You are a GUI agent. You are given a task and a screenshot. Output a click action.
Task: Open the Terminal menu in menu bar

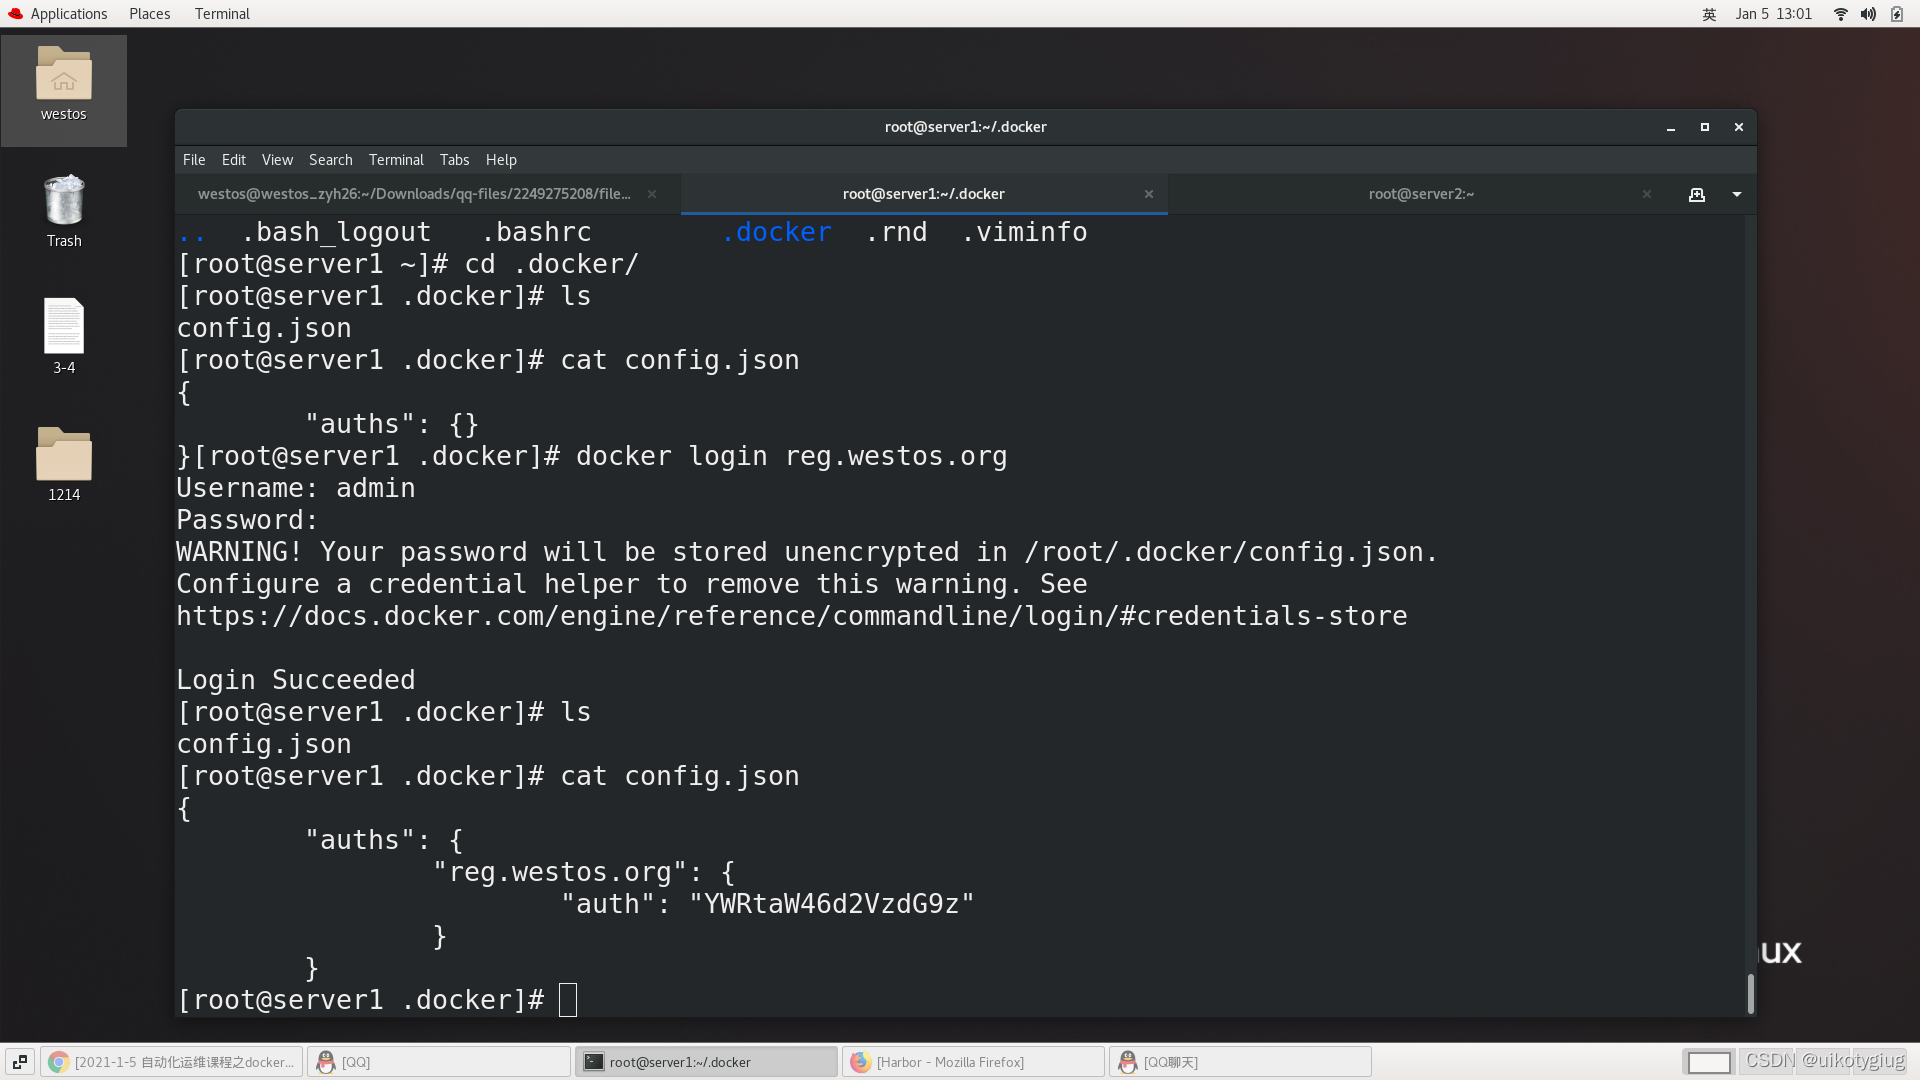pos(396,160)
